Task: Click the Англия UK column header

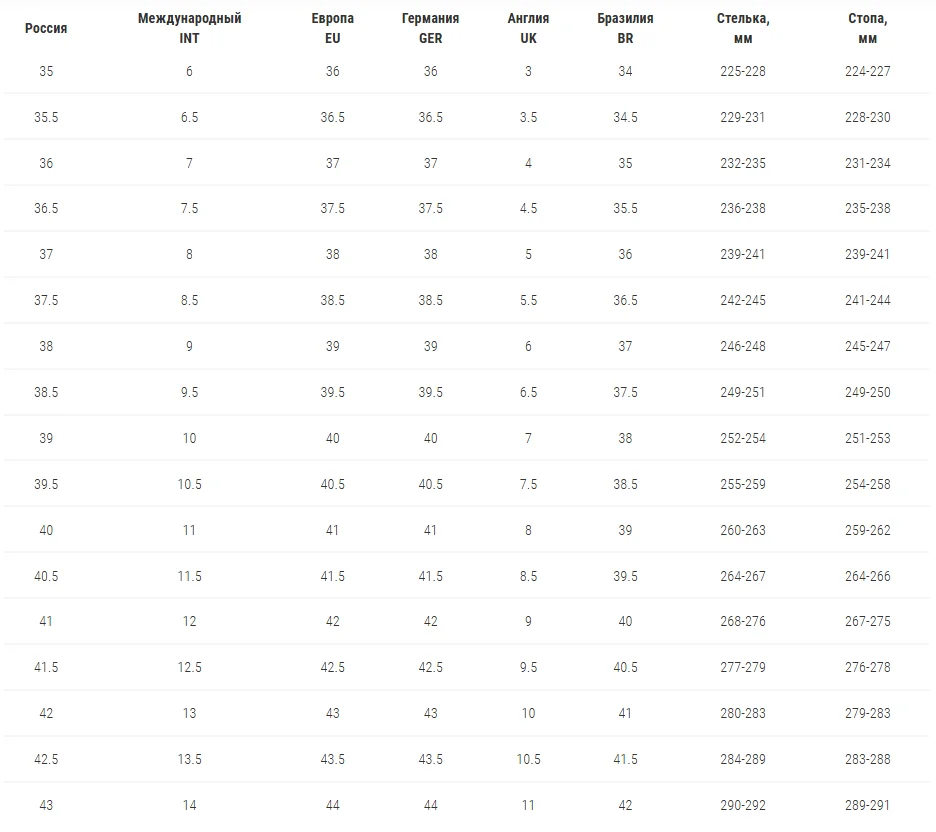Action: pyautogui.click(x=528, y=29)
